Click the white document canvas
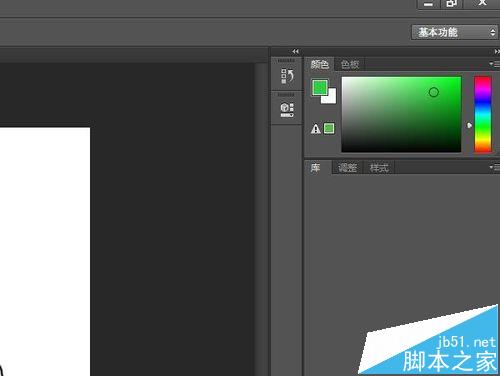 click(x=45, y=252)
